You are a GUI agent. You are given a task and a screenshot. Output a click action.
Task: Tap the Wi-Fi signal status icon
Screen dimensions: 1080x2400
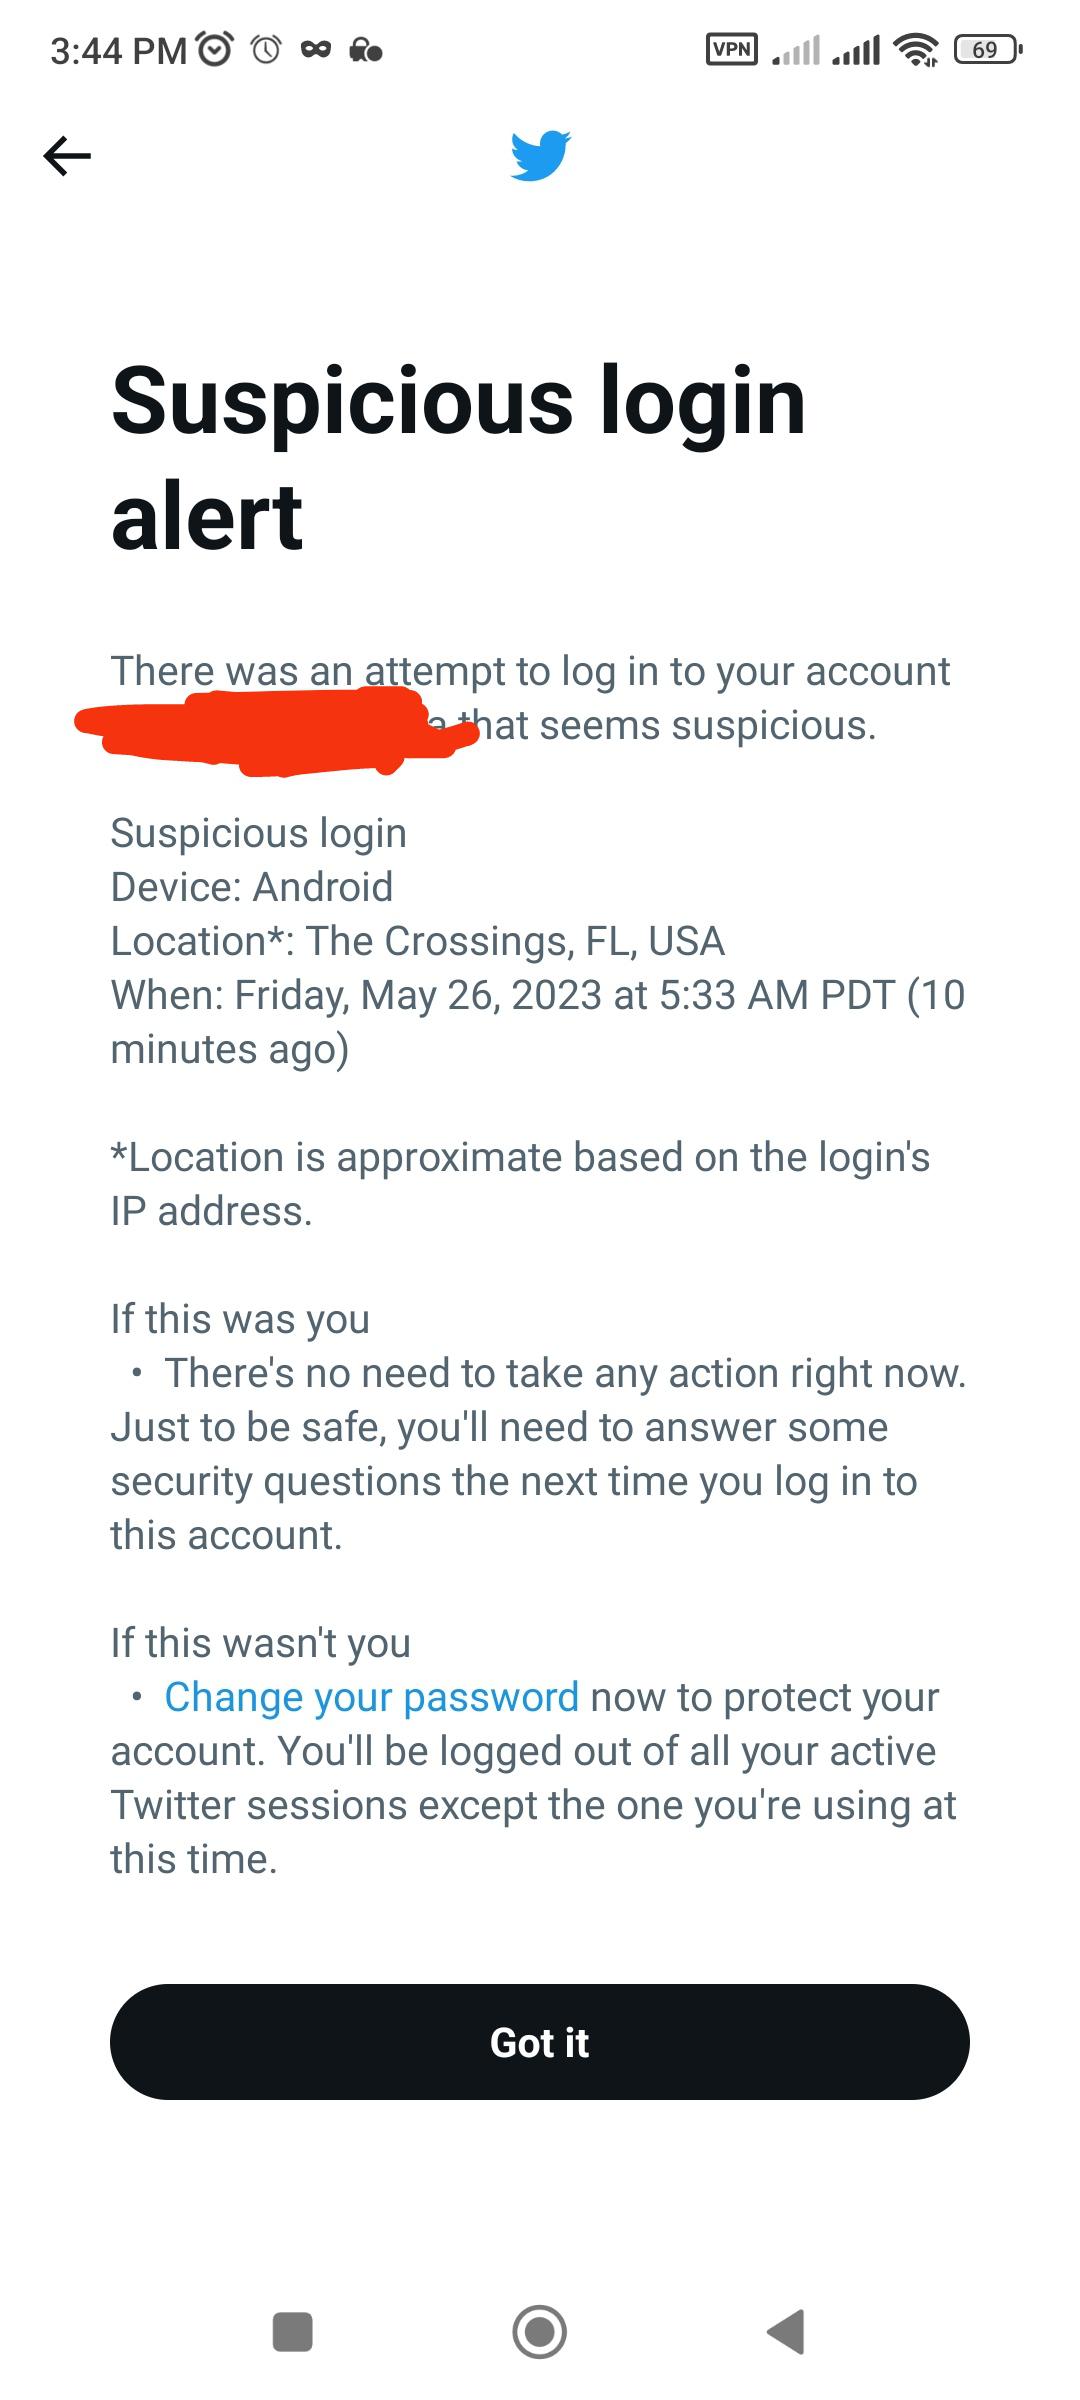tap(916, 49)
